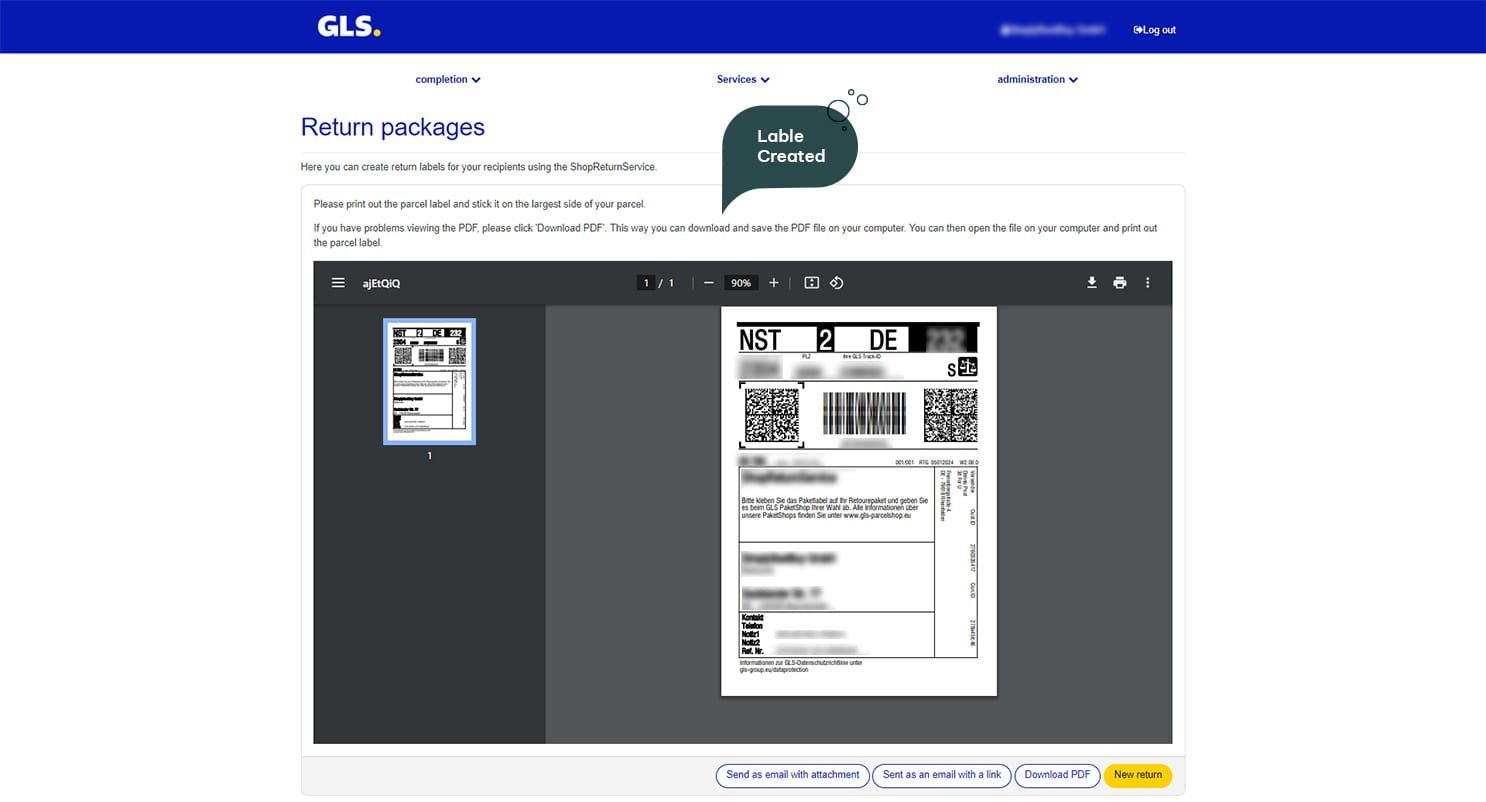
Task: Open PDF viewer more actions menu
Action: click(1147, 283)
